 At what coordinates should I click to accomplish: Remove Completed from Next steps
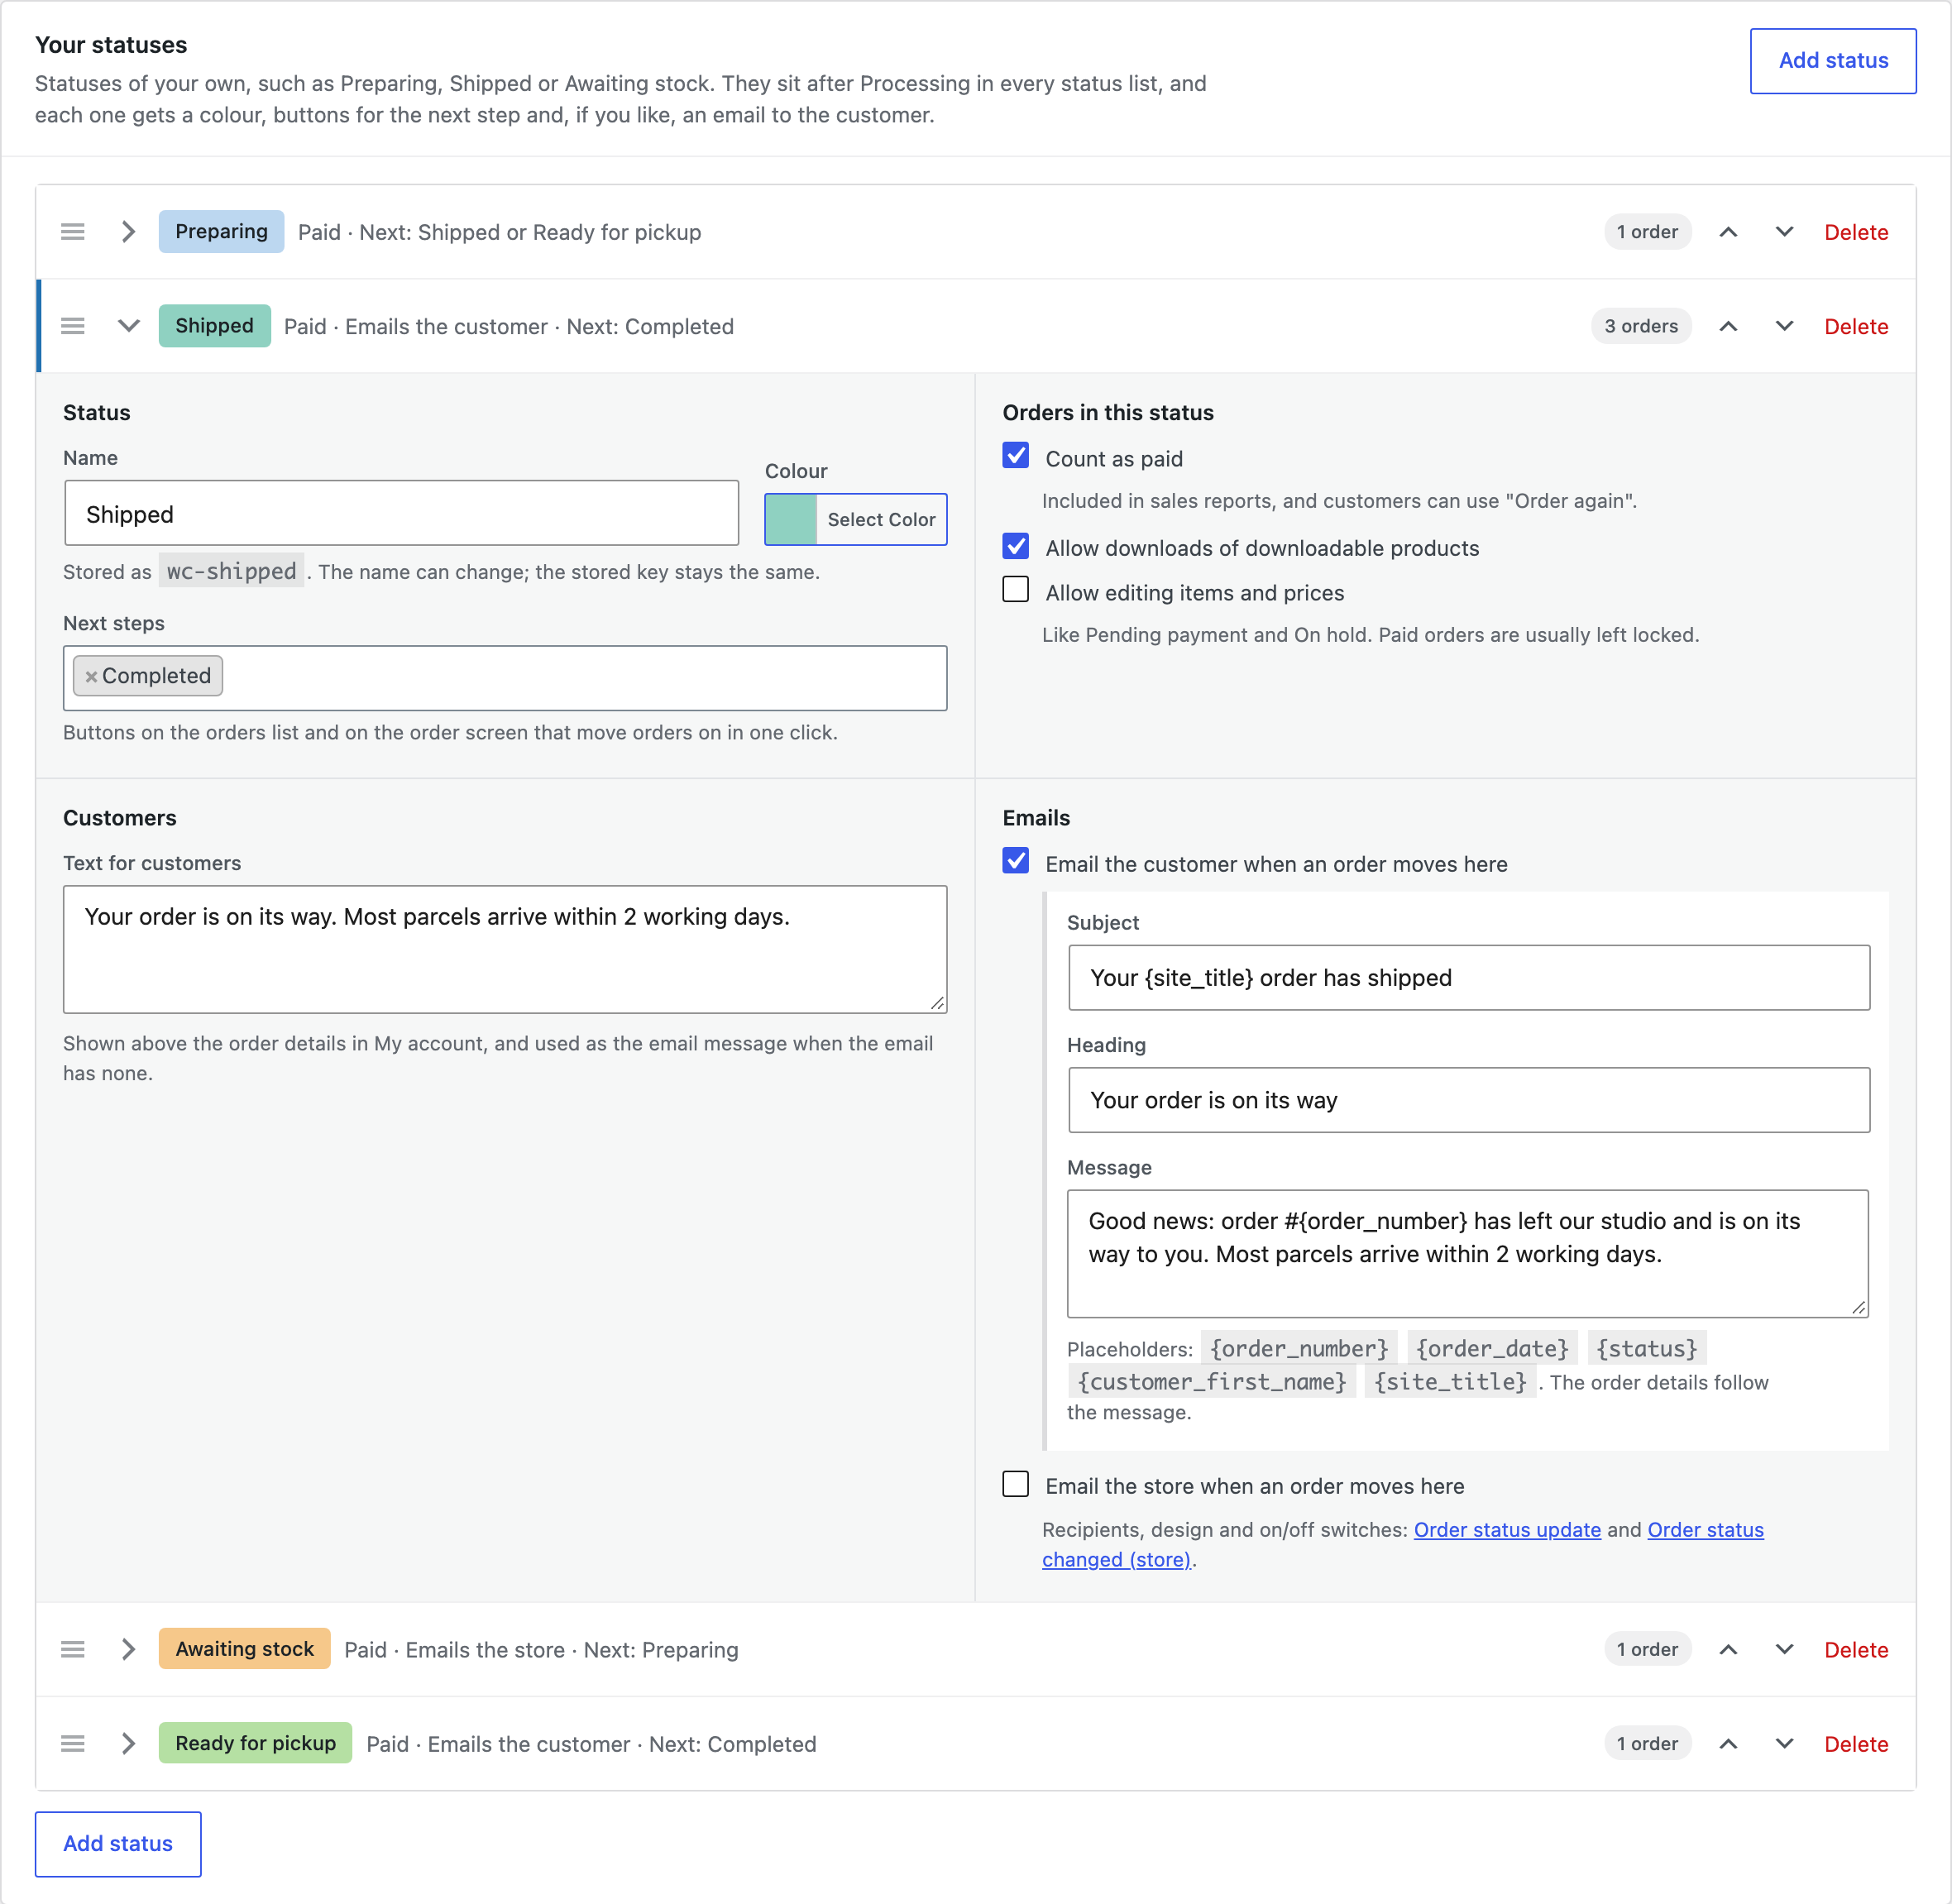click(91, 677)
